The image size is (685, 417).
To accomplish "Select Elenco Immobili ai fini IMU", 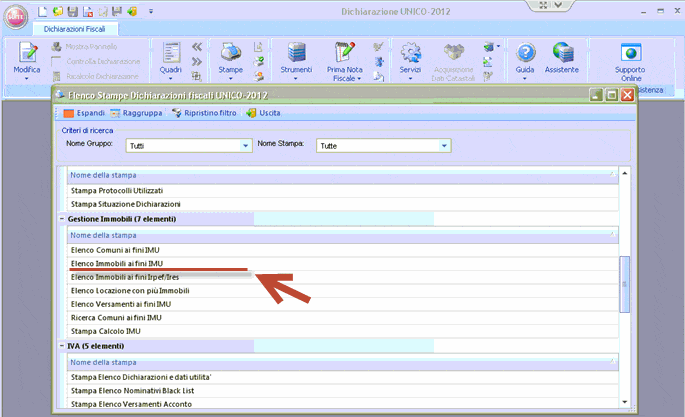I will point(116,263).
